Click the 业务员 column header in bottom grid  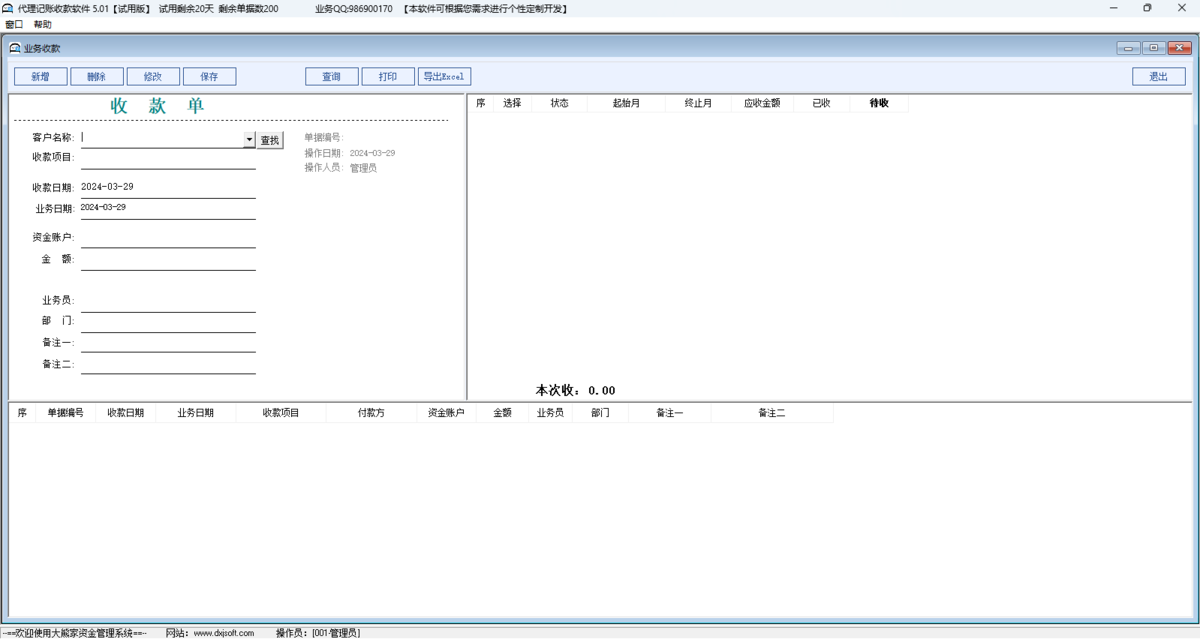(x=550, y=413)
